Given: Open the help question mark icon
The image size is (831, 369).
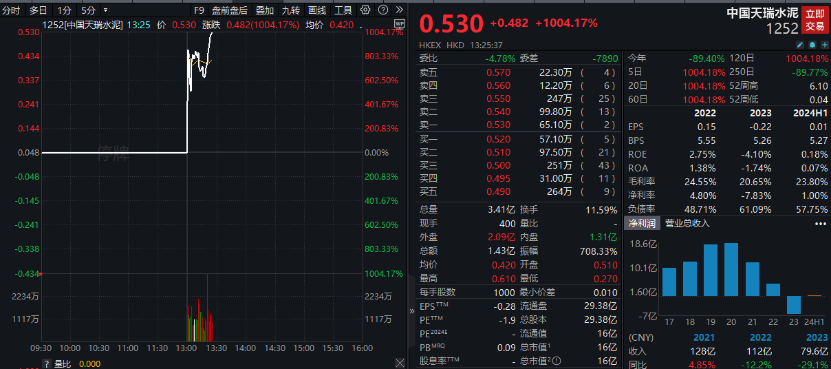Looking at the screenshot, I should pyautogui.click(x=383, y=10).
